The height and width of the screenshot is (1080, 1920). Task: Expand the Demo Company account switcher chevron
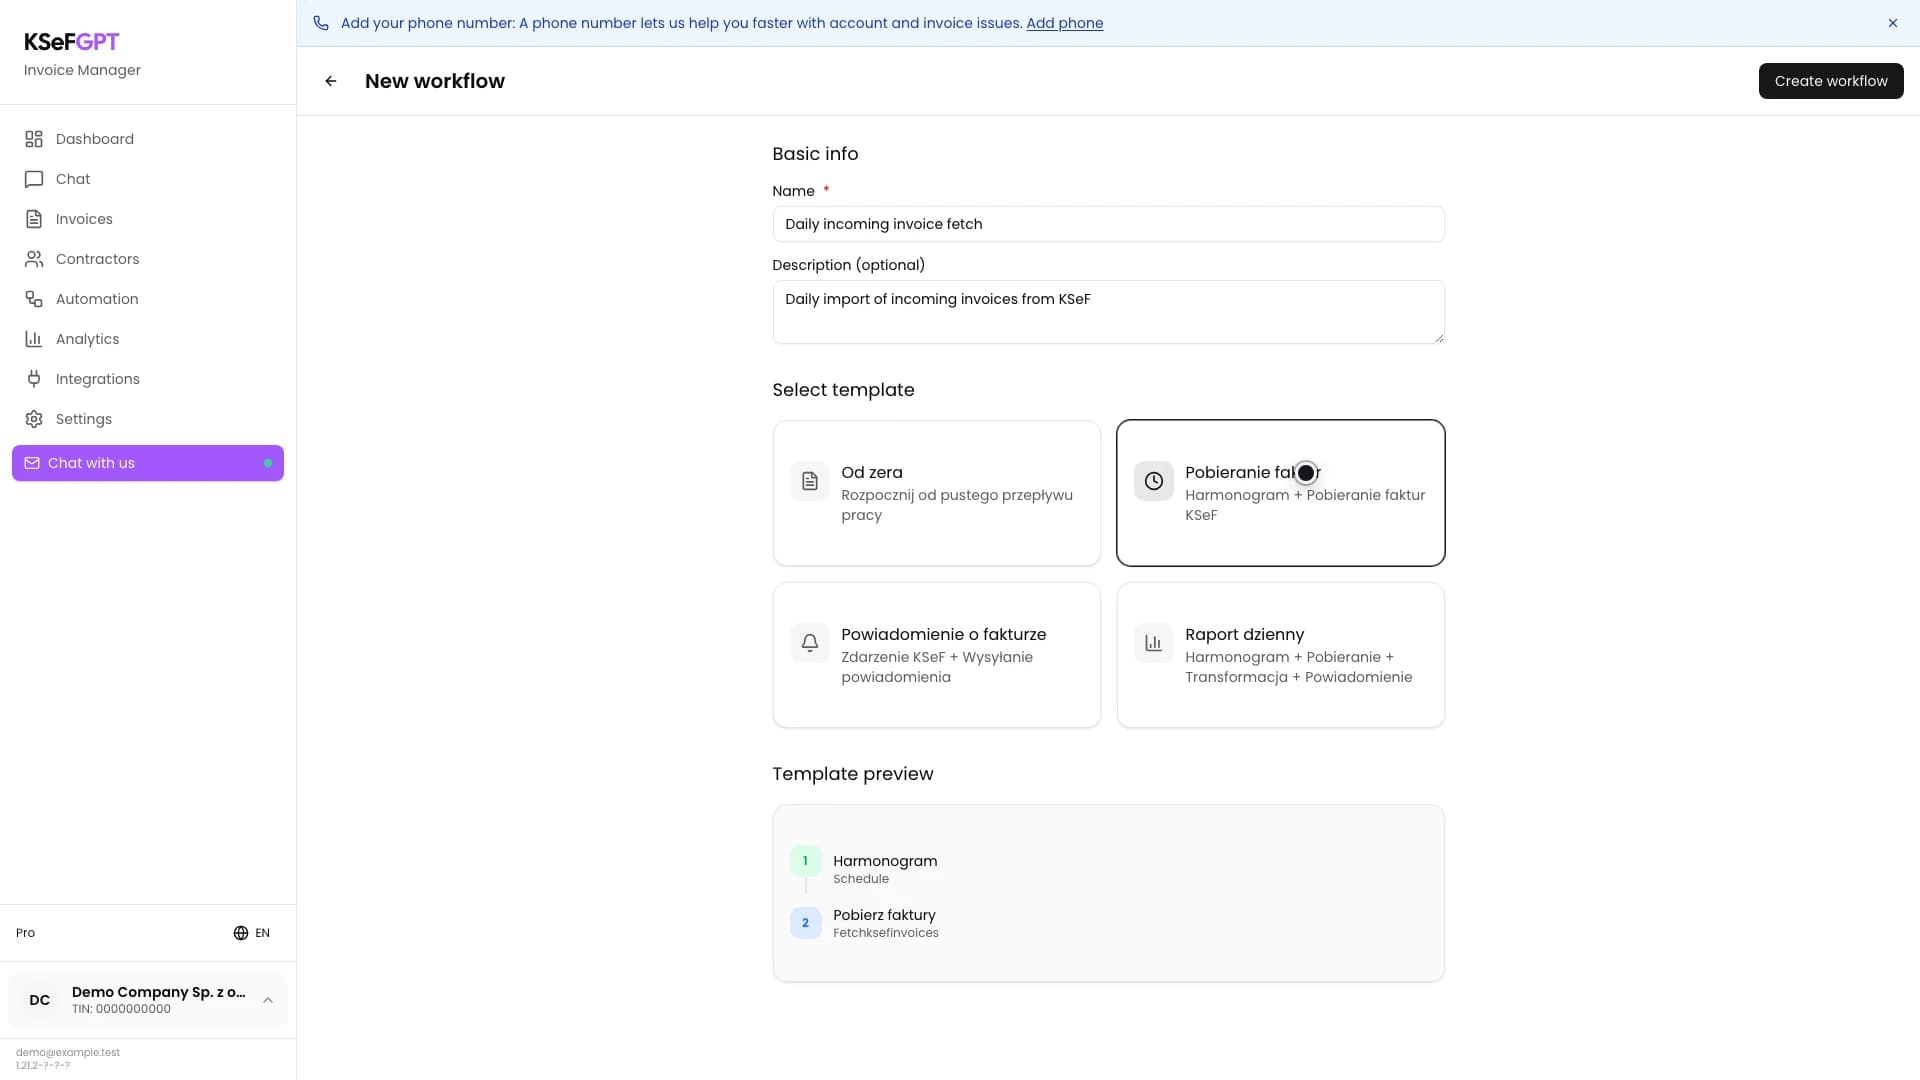pyautogui.click(x=268, y=1000)
